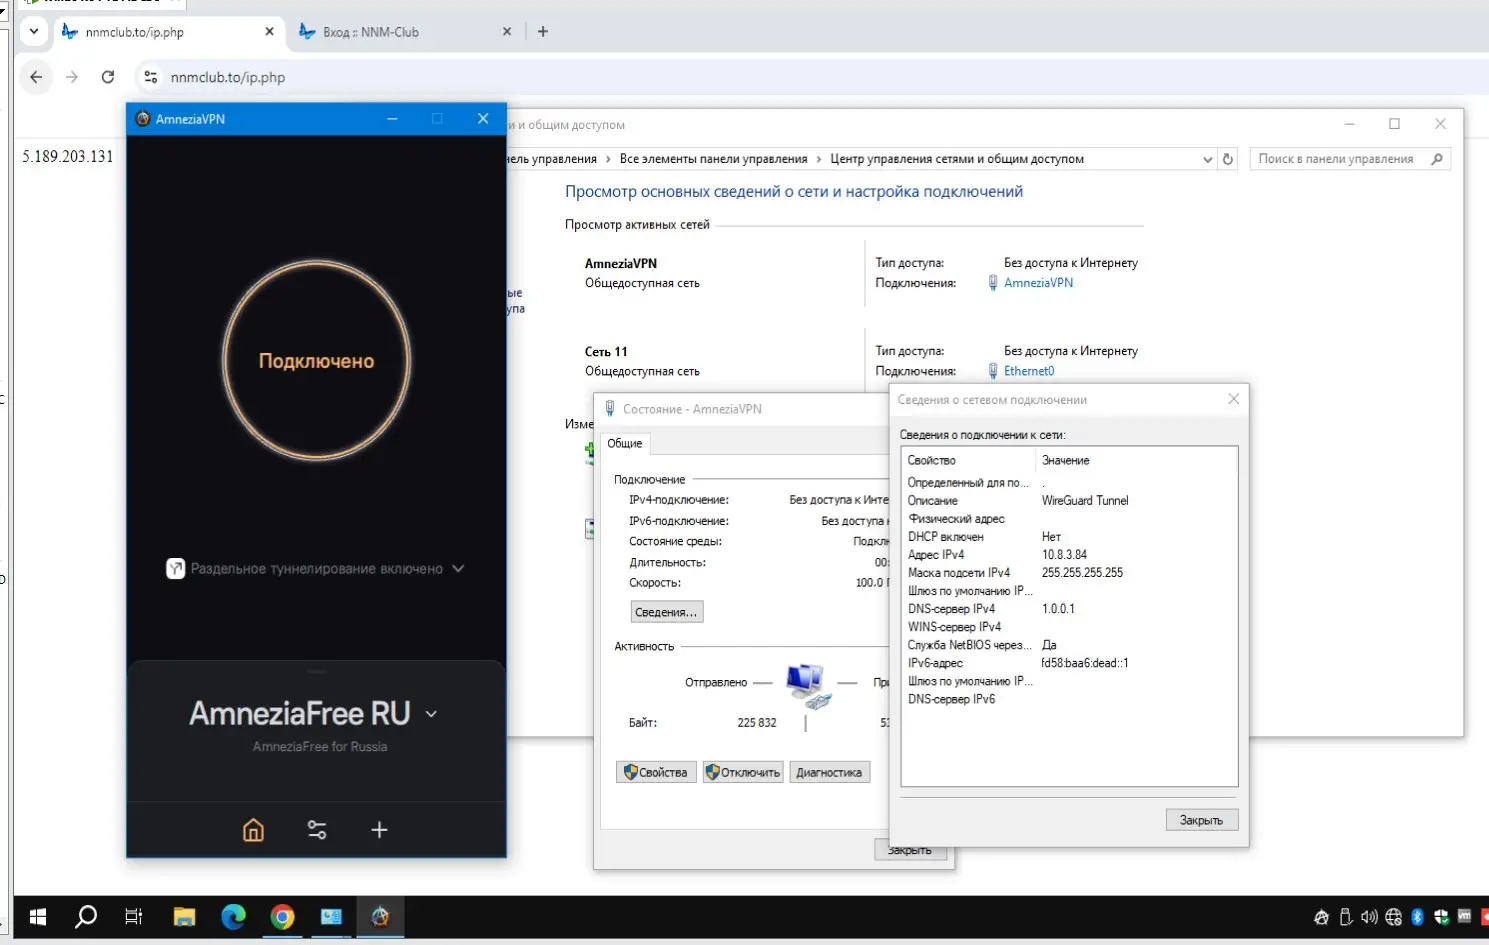The height and width of the screenshot is (945, 1489).
Task: Expand the AmneziaFree RU server chevron
Action: click(x=431, y=714)
